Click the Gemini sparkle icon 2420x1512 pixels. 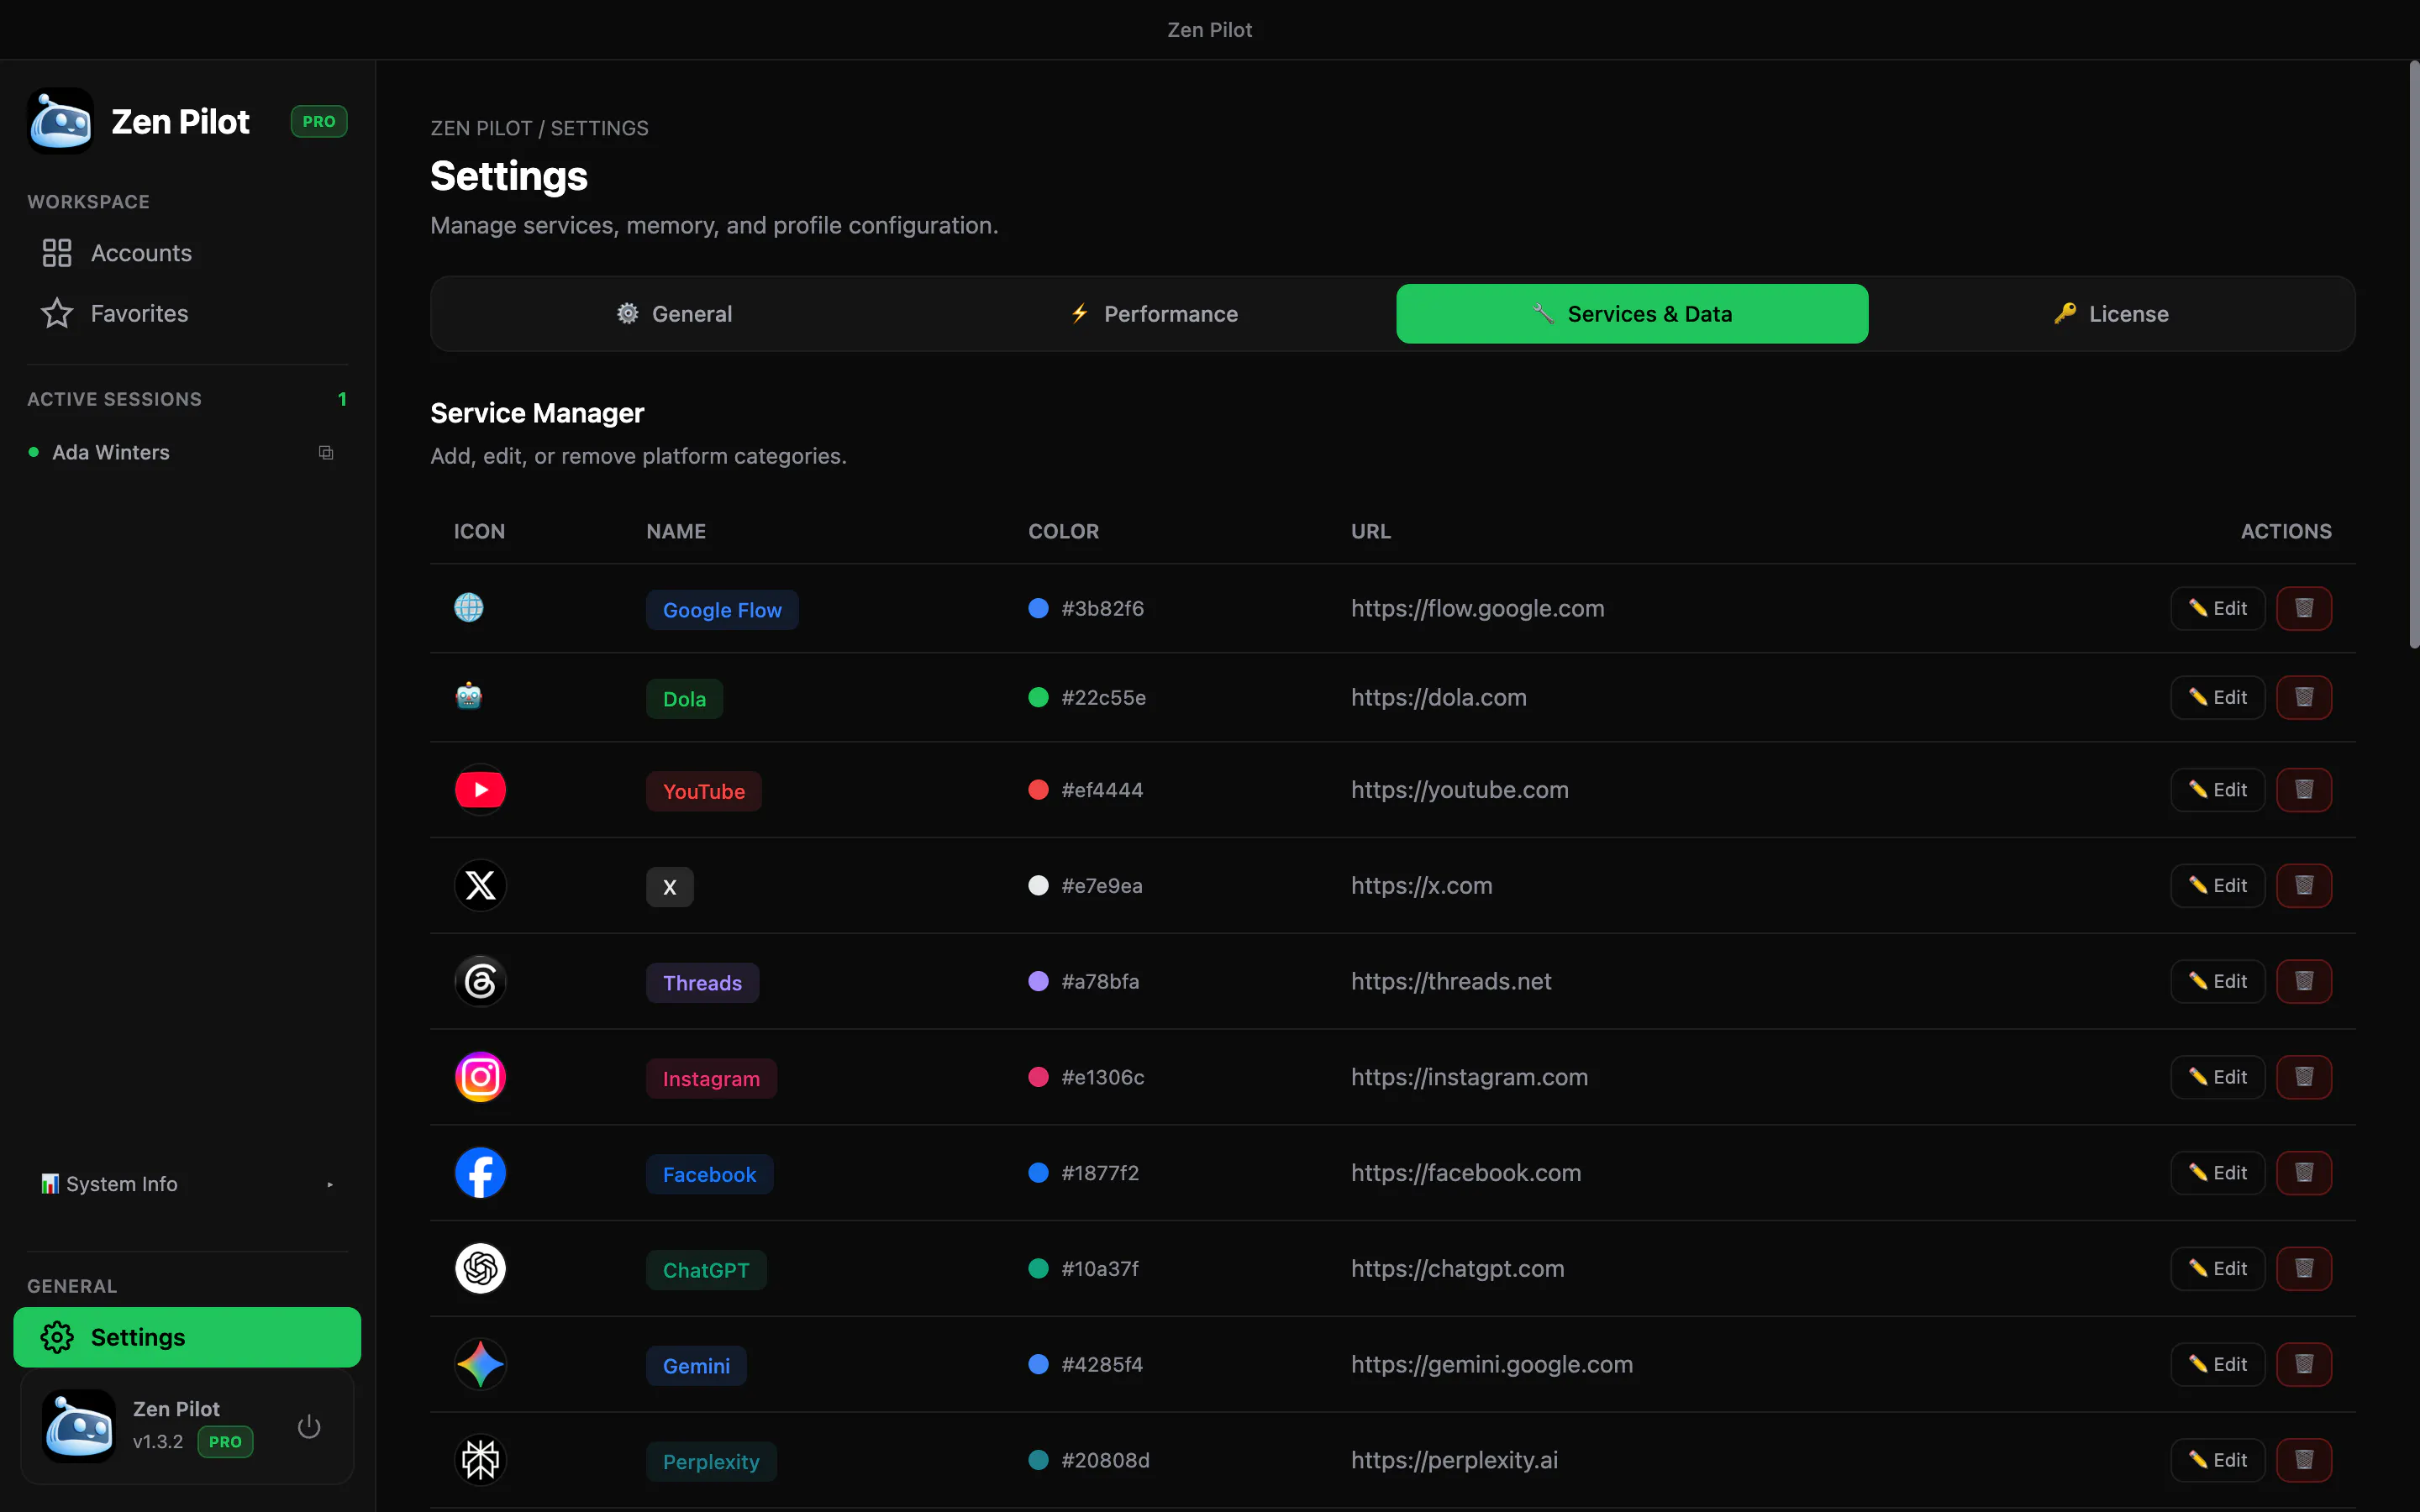(x=480, y=1364)
